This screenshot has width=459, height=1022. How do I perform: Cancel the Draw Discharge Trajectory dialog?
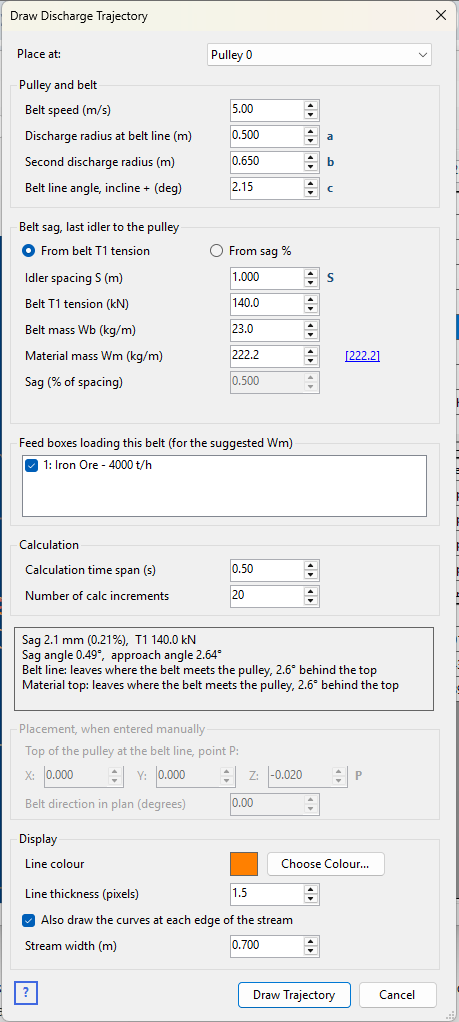(397, 995)
